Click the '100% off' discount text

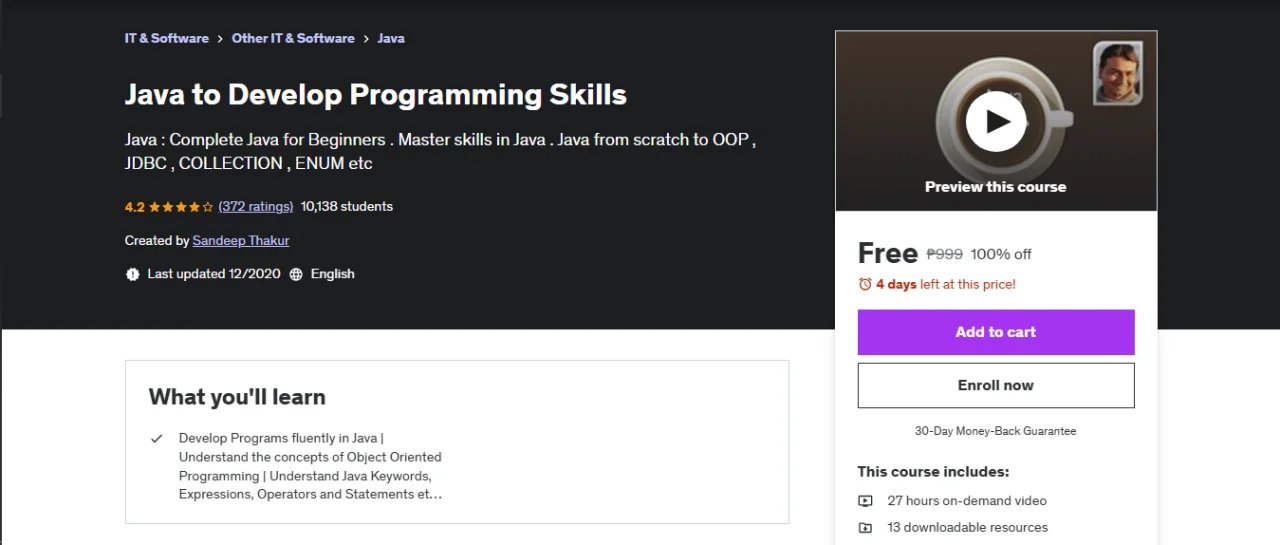[x=1001, y=254]
